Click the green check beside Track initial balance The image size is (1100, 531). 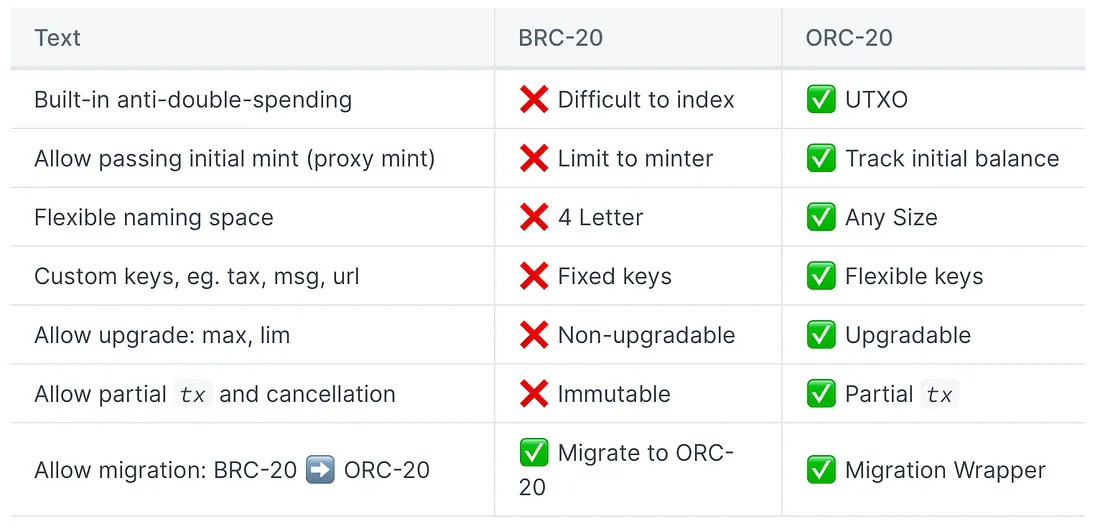pos(821,159)
